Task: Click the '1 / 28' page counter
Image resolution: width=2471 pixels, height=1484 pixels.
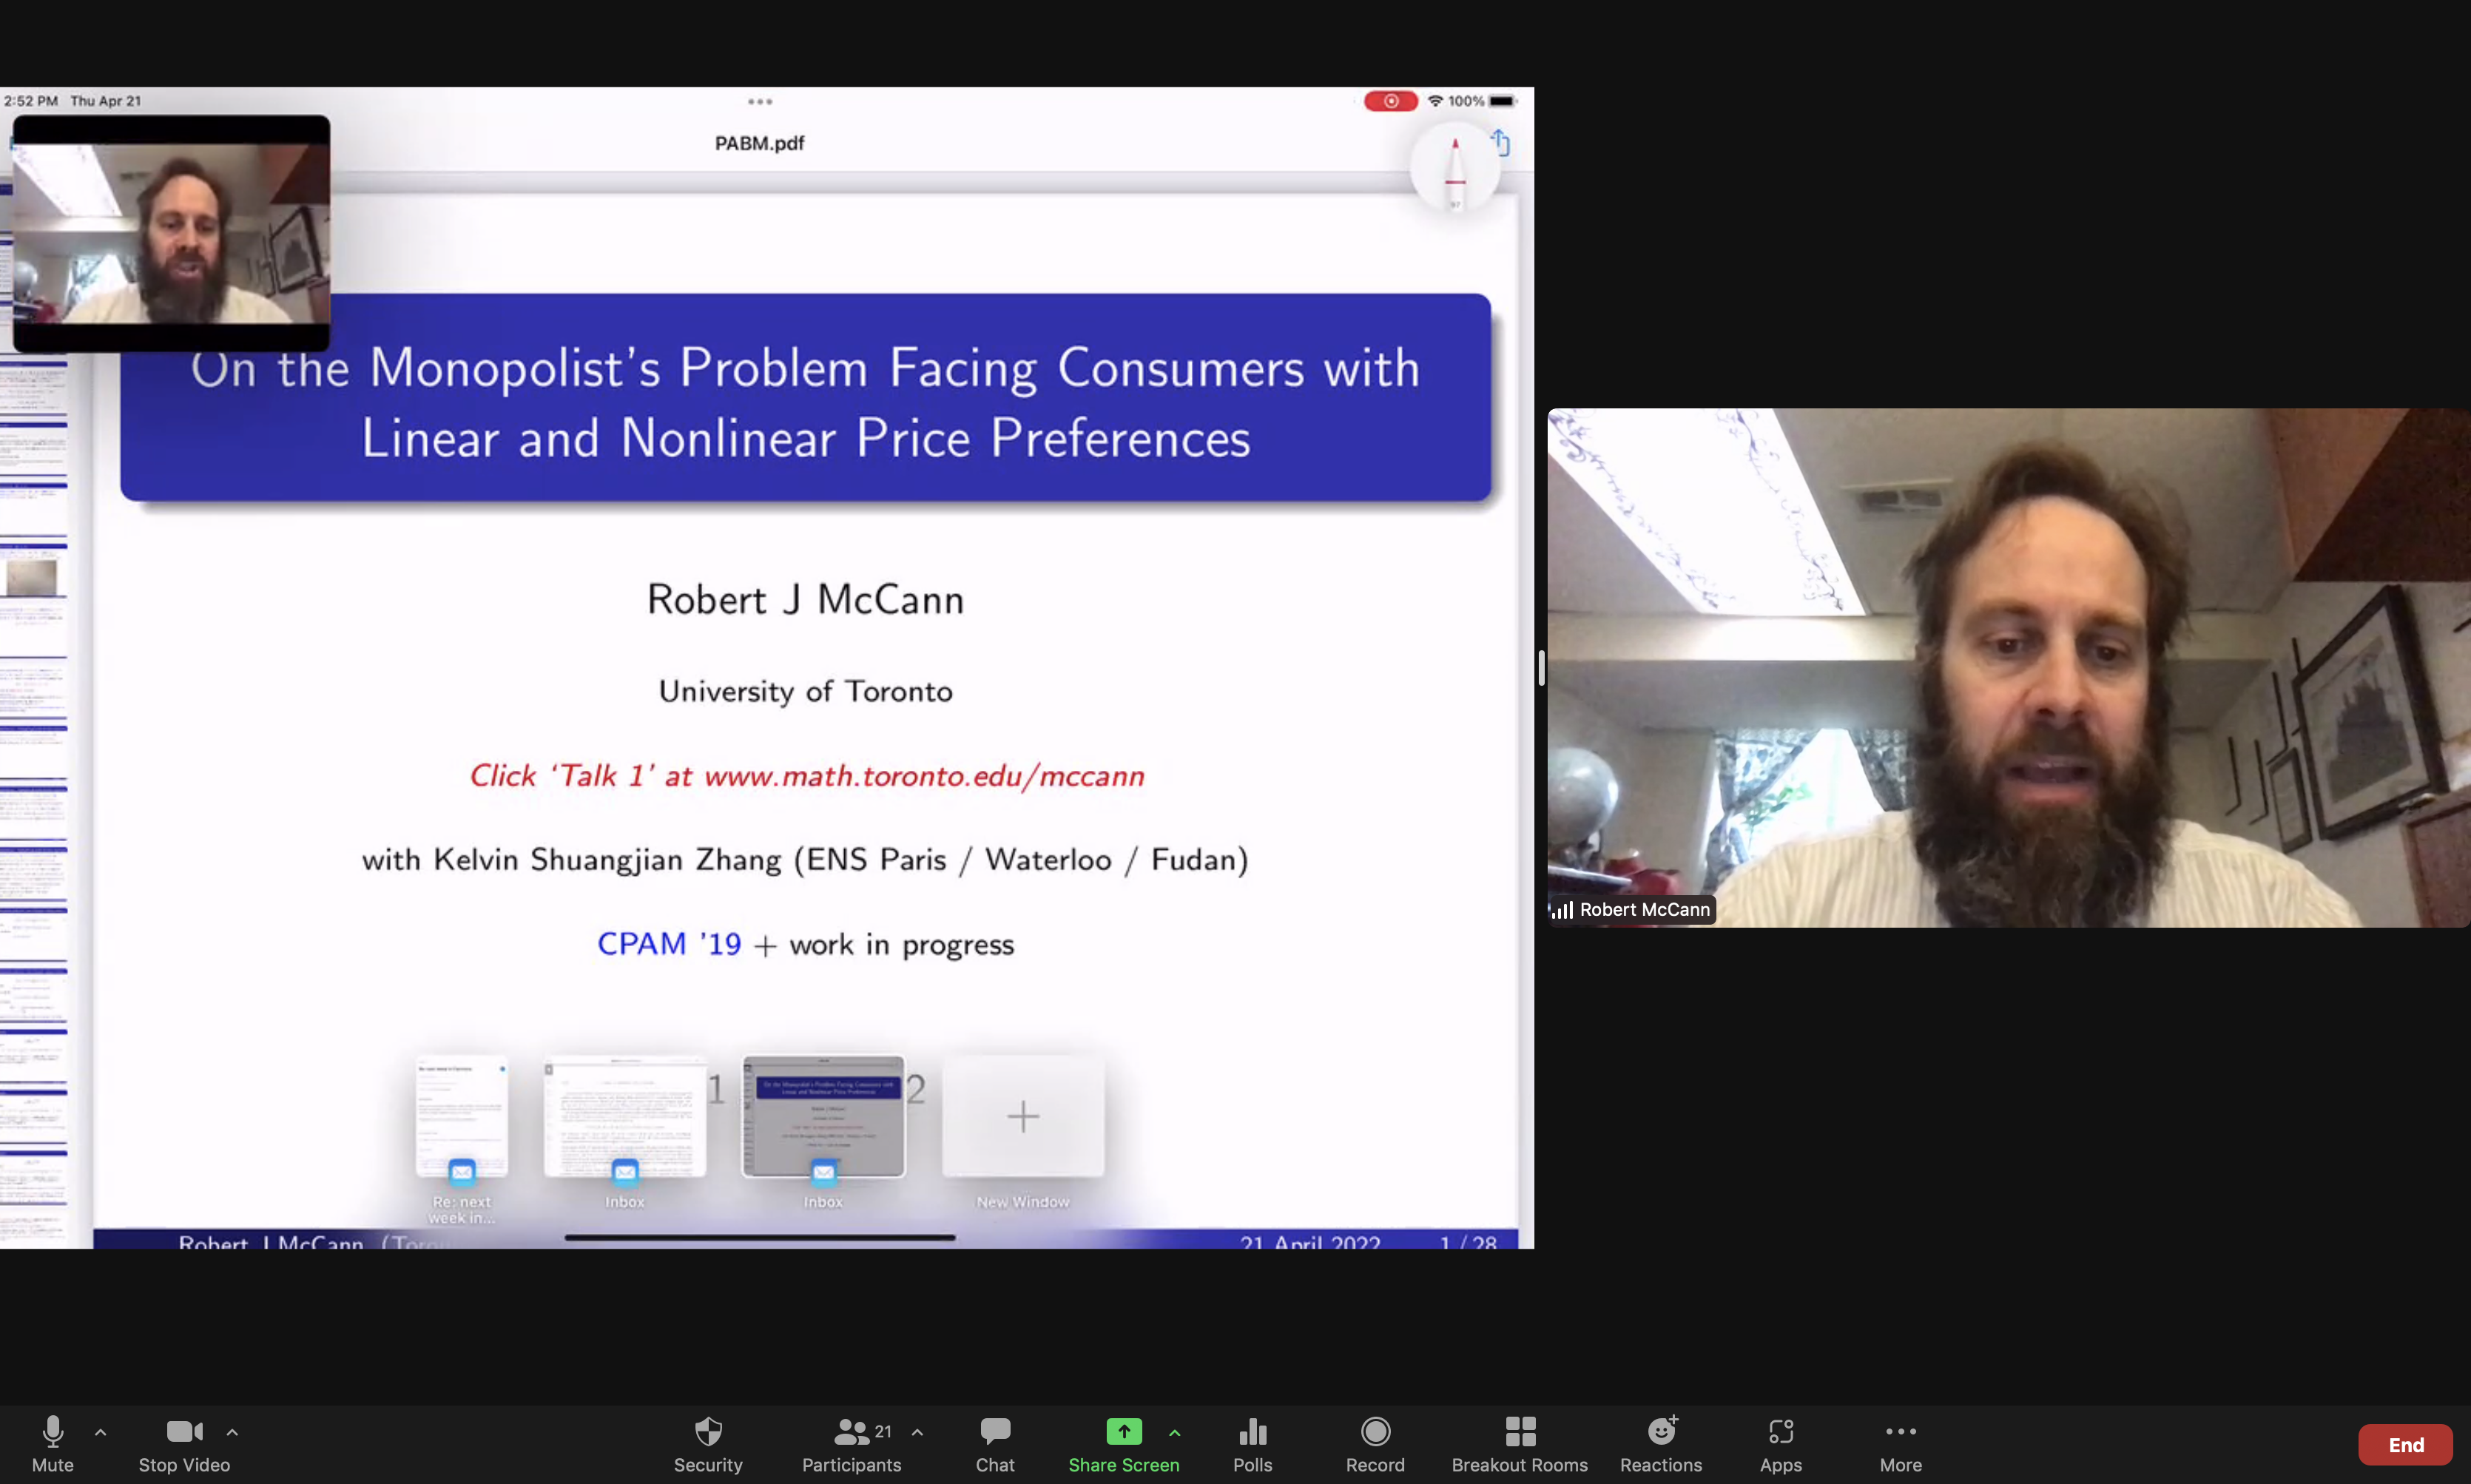Action: point(1468,1242)
